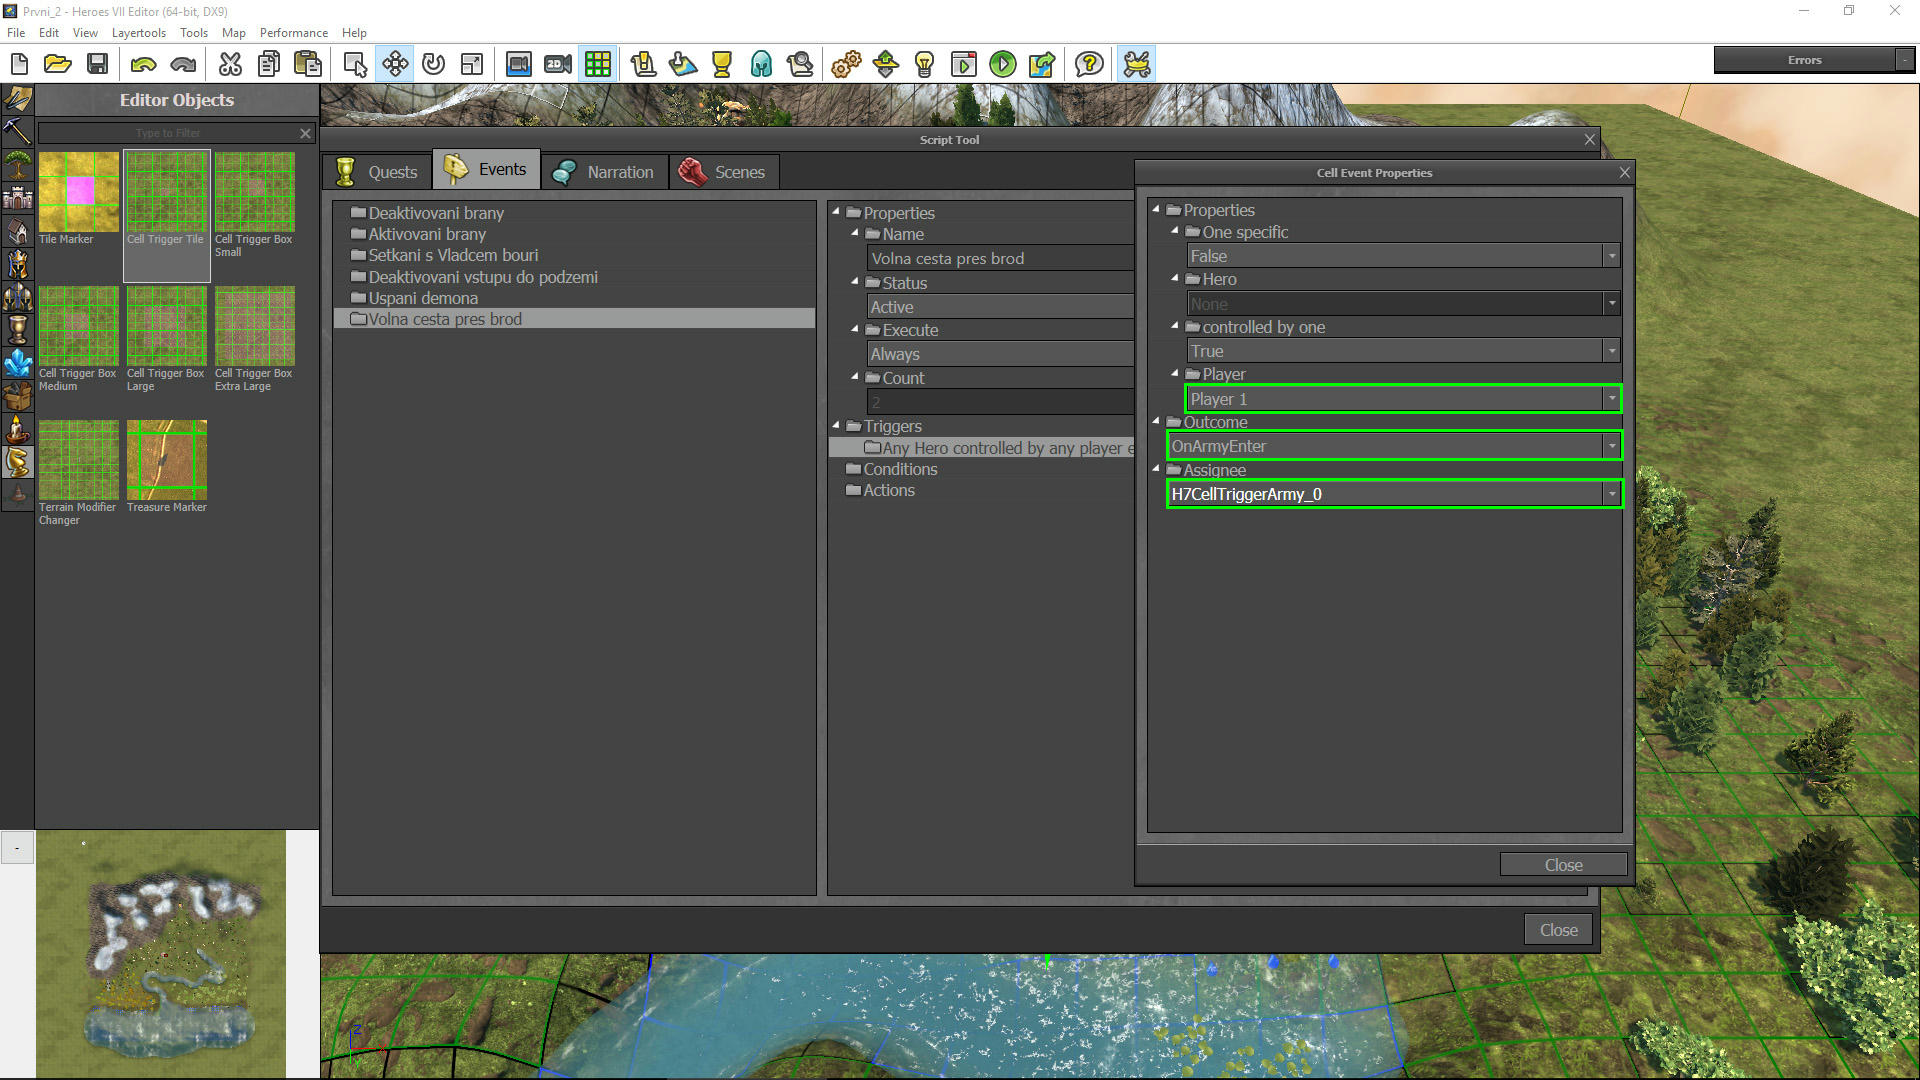Open the map properties scroll icon

click(643, 64)
